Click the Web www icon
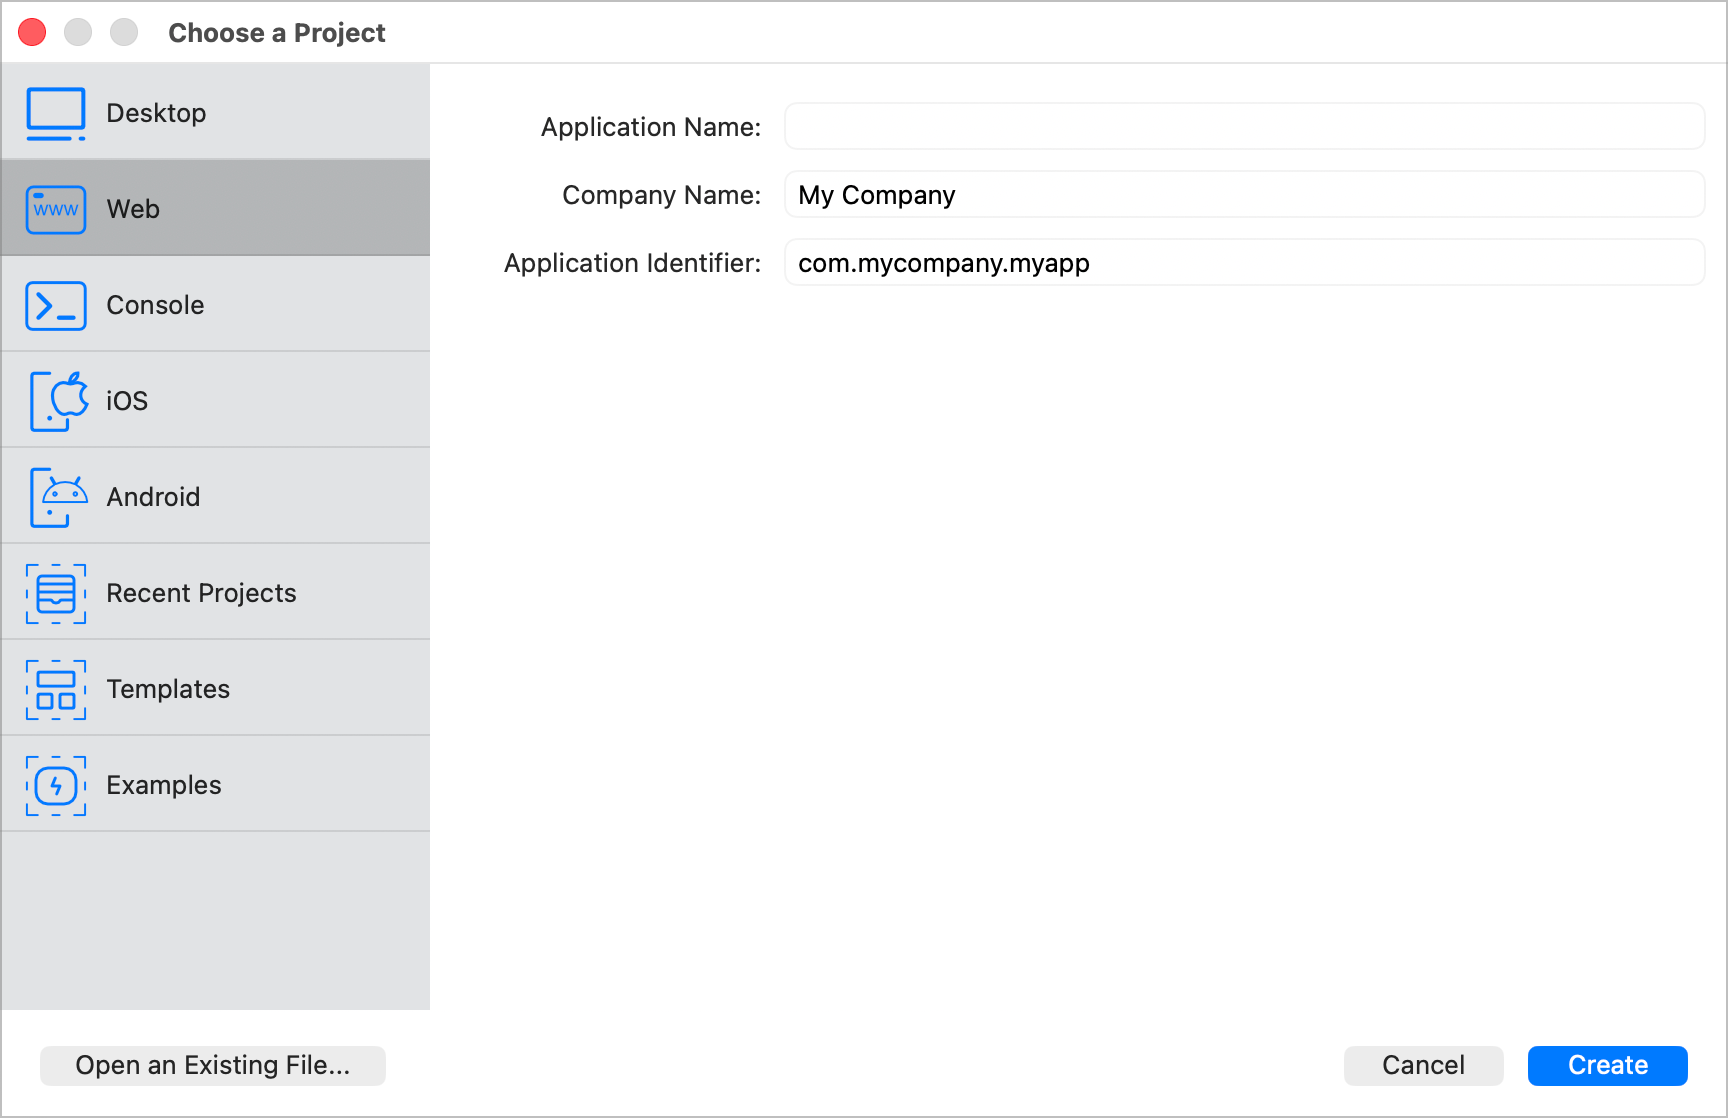Viewport: 1728px width, 1118px height. [x=56, y=209]
